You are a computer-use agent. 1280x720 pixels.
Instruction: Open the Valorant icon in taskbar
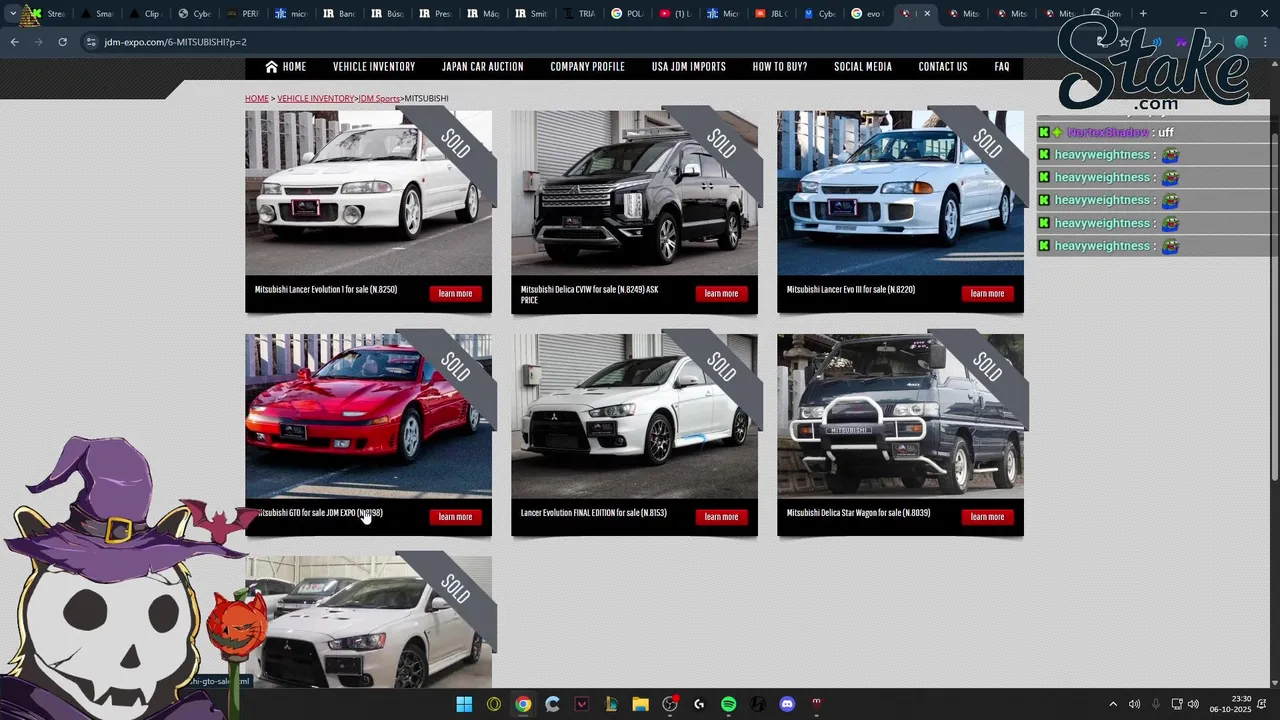click(582, 704)
